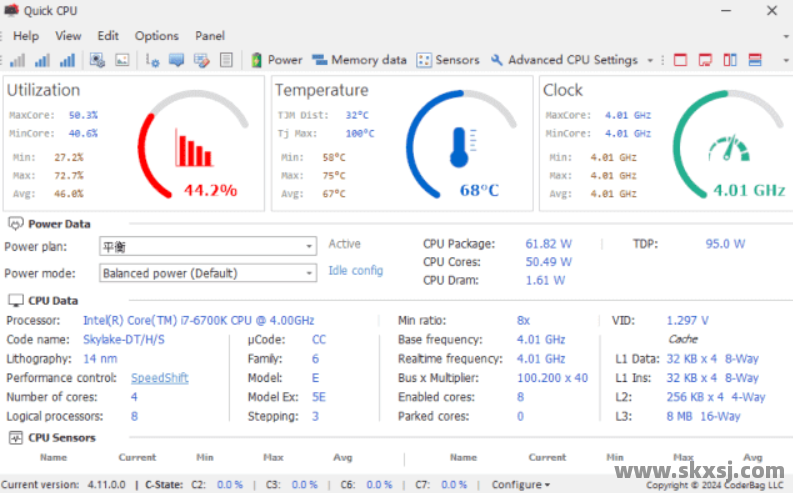
Task: Click the Idle config link
Action: click(355, 271)
